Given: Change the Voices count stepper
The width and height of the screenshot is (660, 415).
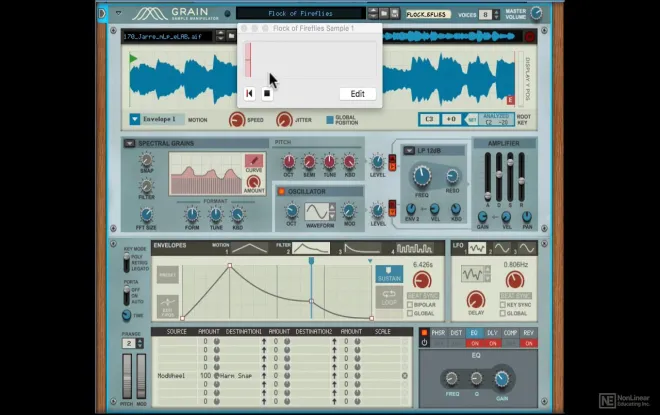Looking at the screenshot, I should pyautogui.click(x=496, y=15).
